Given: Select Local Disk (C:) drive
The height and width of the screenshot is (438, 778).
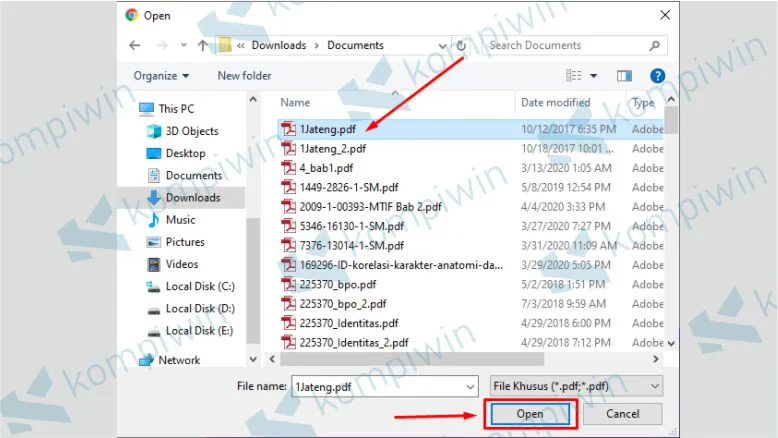Looking at the screenshot, I should tap(199, 286).
